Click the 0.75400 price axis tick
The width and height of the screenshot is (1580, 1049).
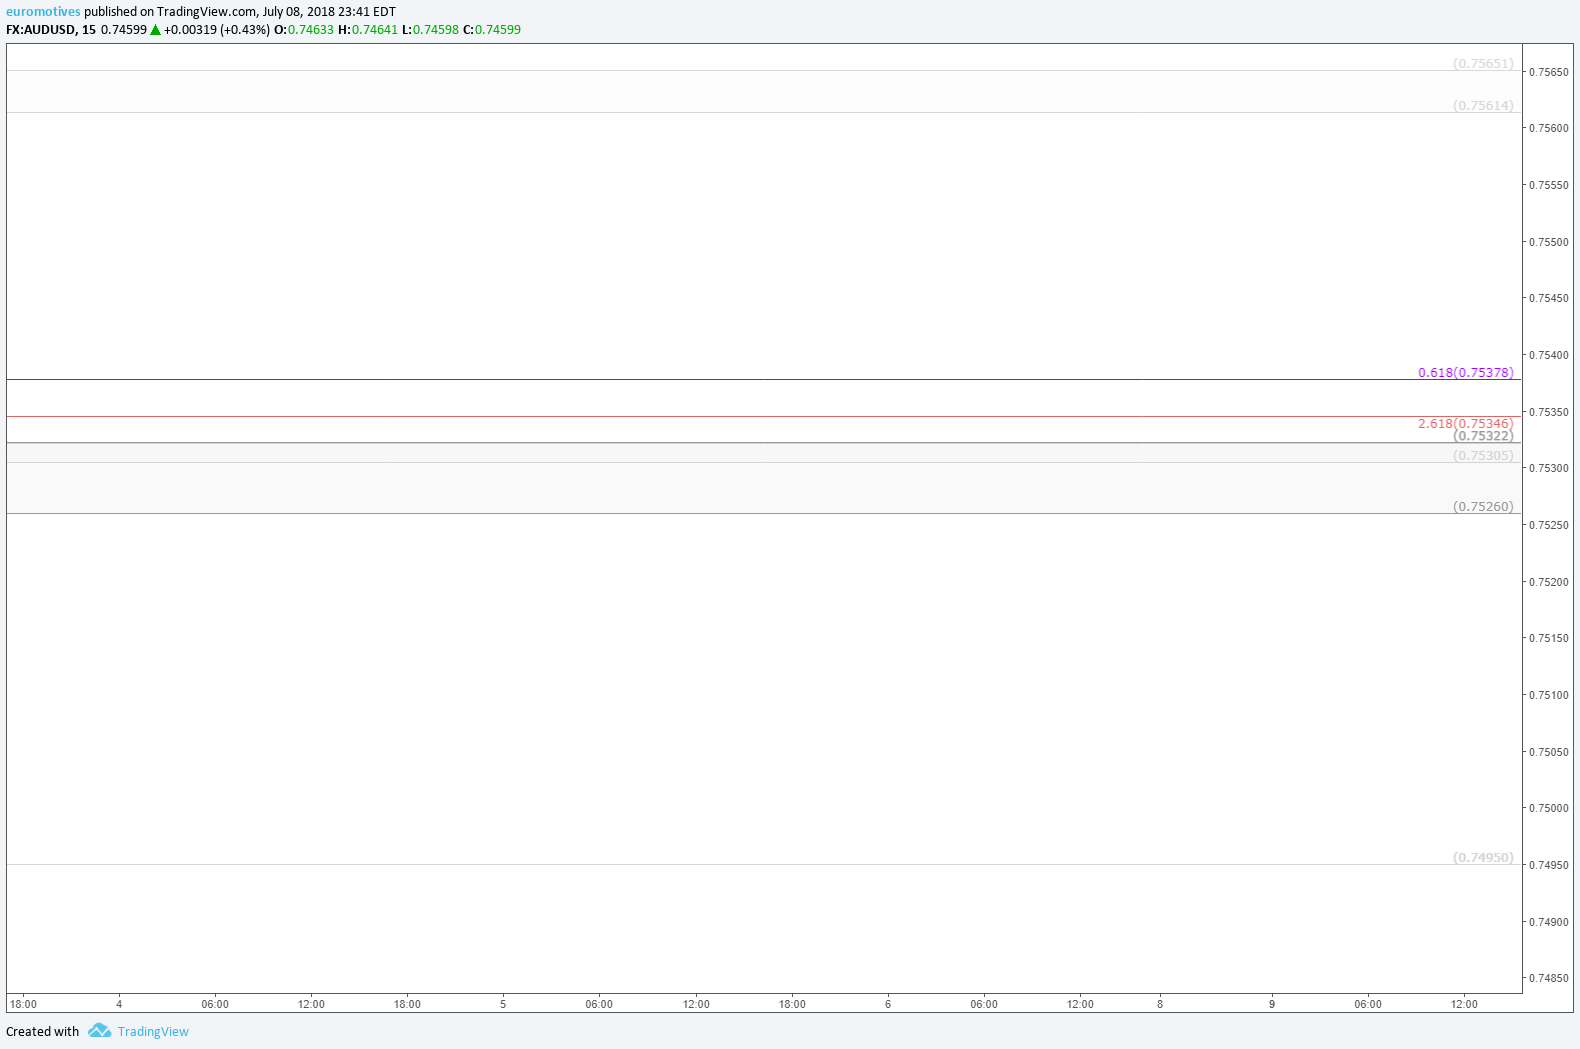pos(1549,355)
